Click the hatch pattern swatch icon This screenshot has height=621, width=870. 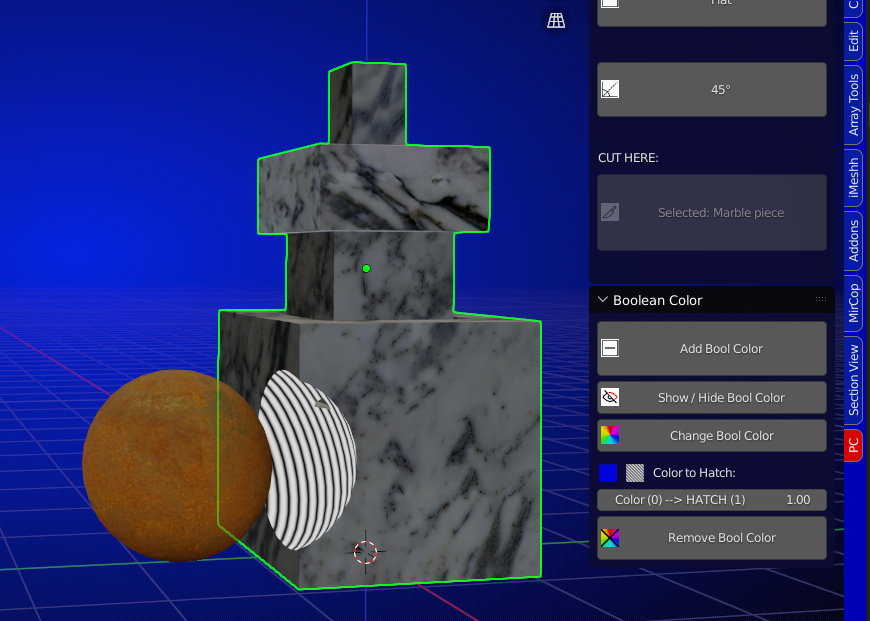tap(635, 472)
